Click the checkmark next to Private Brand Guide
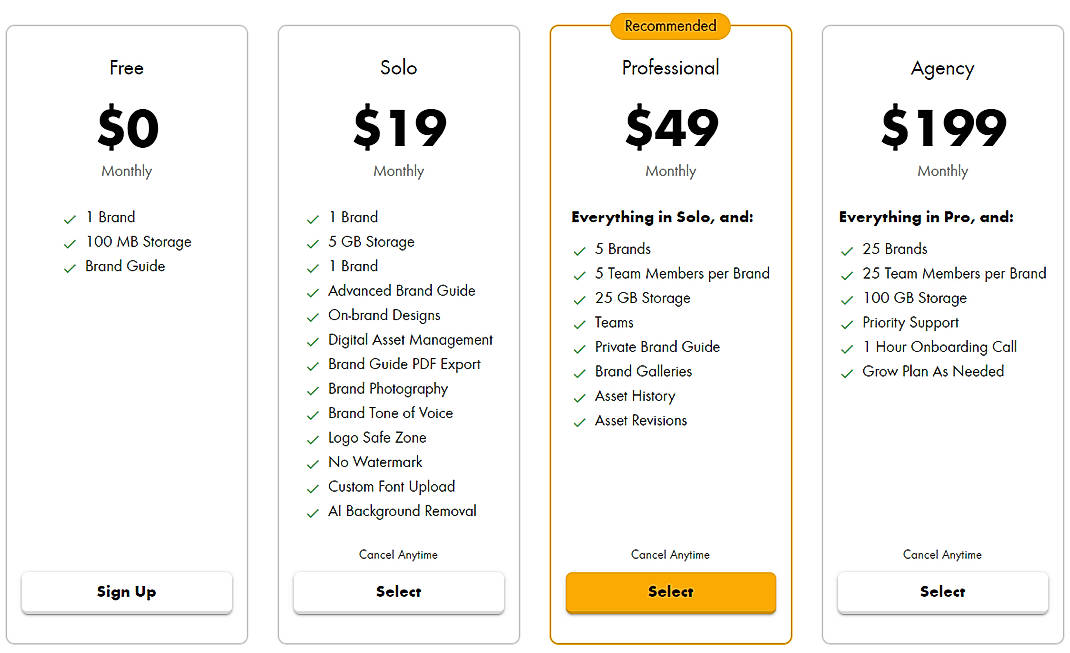The height and width of the screenshot is (653, 1070). pos(580,347)
